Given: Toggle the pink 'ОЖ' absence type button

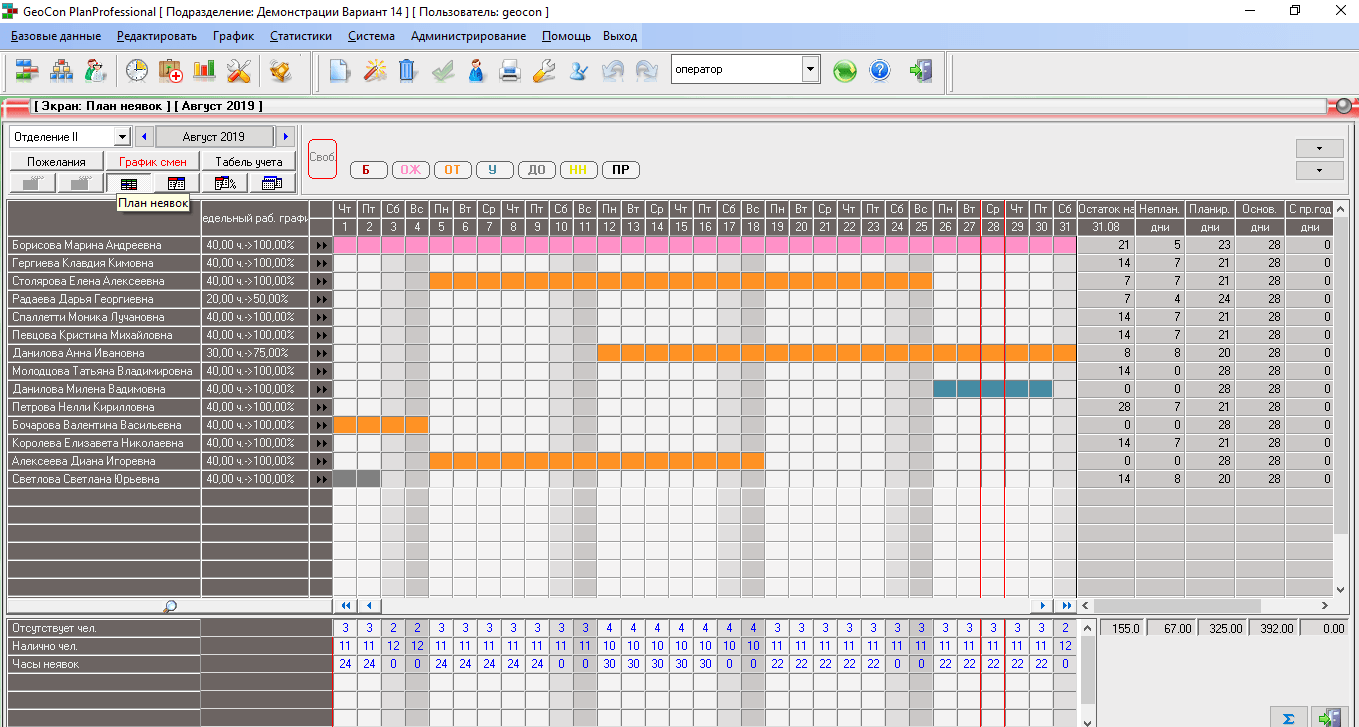Looking at the screenshot, I should point(410,170).
